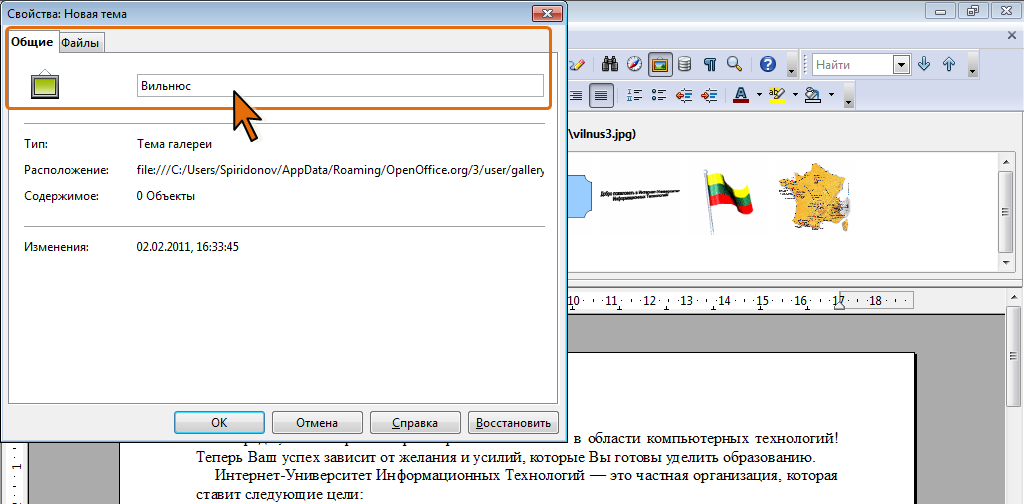Toggle nonprinting characters pilcrow icon
The width and height of the screenshot is (1024, 504).
pyautogui.click(x=709, y=65)
